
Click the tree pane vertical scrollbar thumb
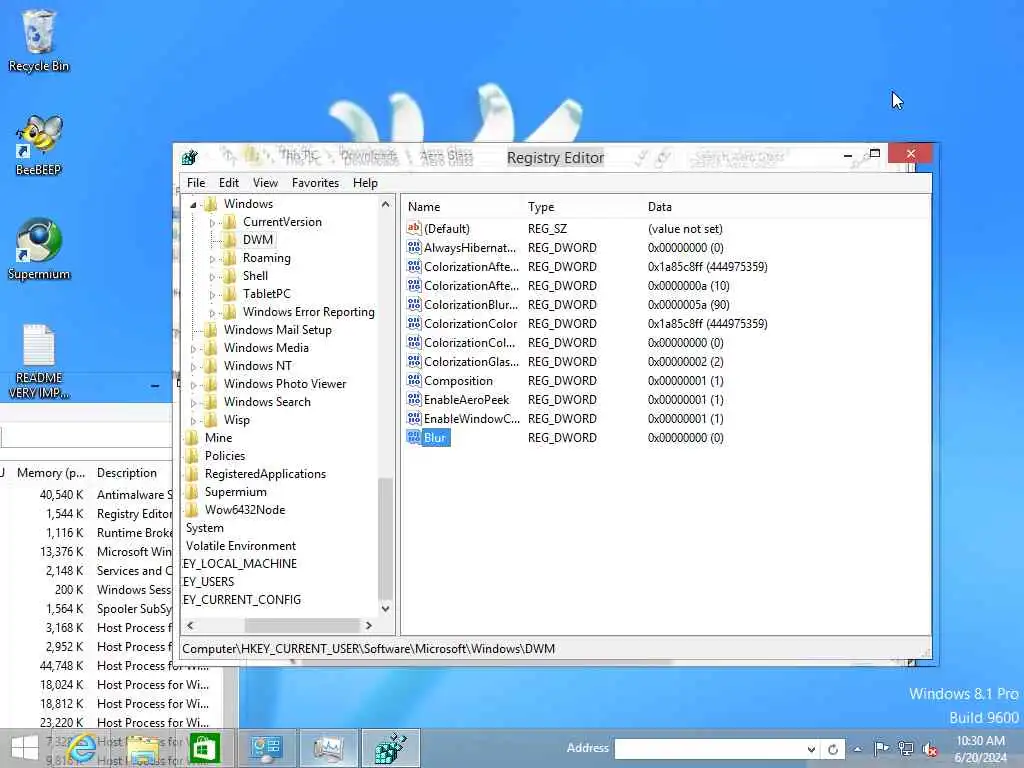pos(385,538)
